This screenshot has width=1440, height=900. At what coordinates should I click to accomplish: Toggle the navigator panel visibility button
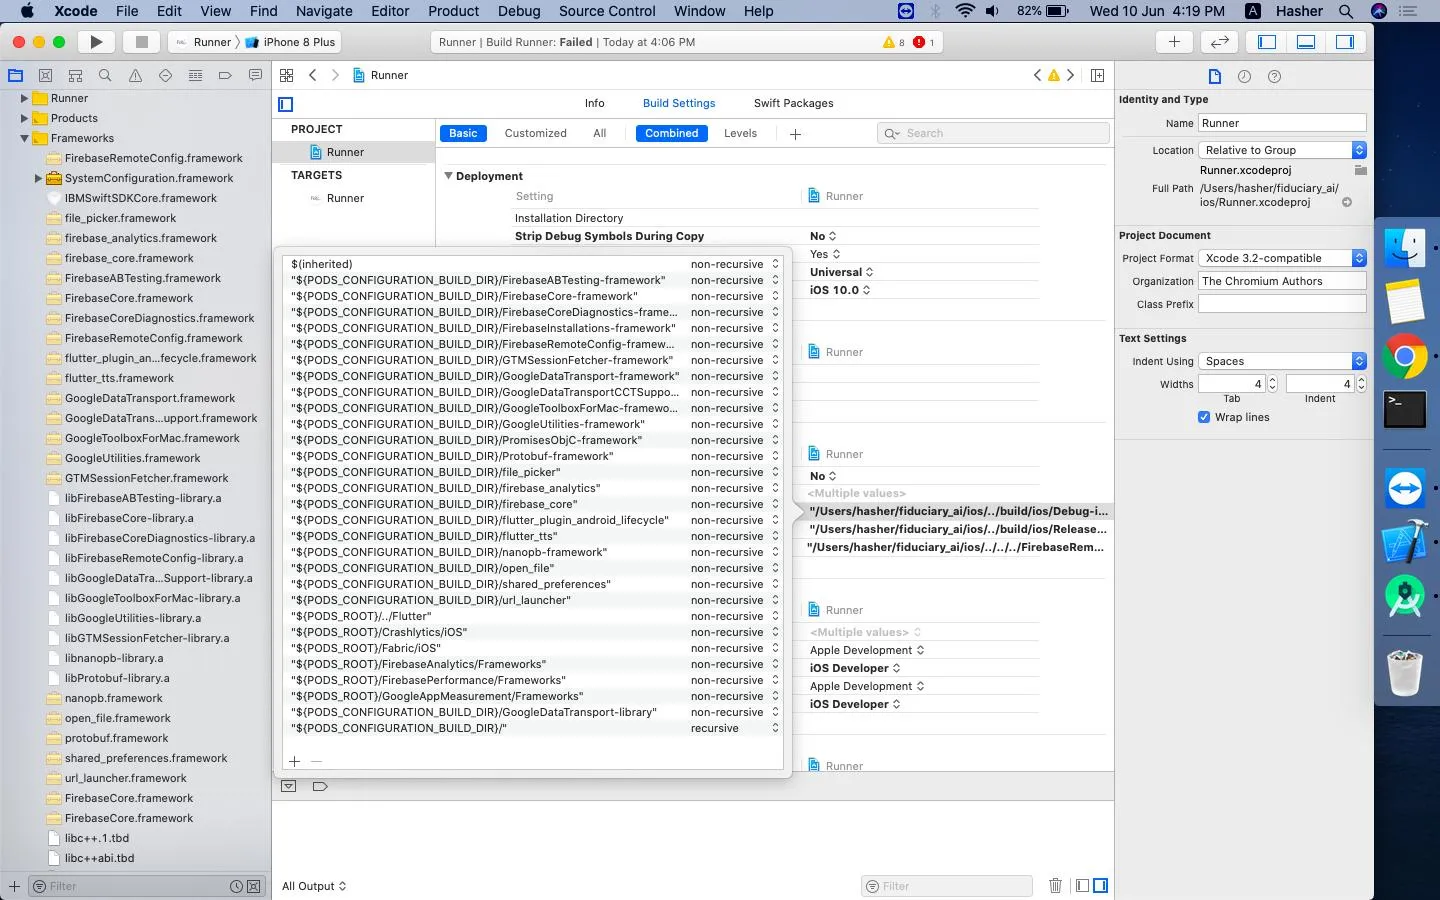1267,42
